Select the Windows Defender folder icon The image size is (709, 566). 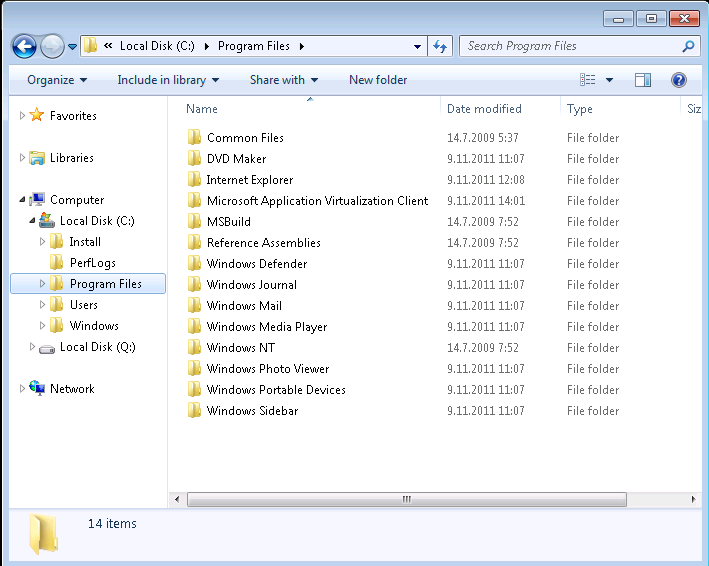(x=195, y=264)
